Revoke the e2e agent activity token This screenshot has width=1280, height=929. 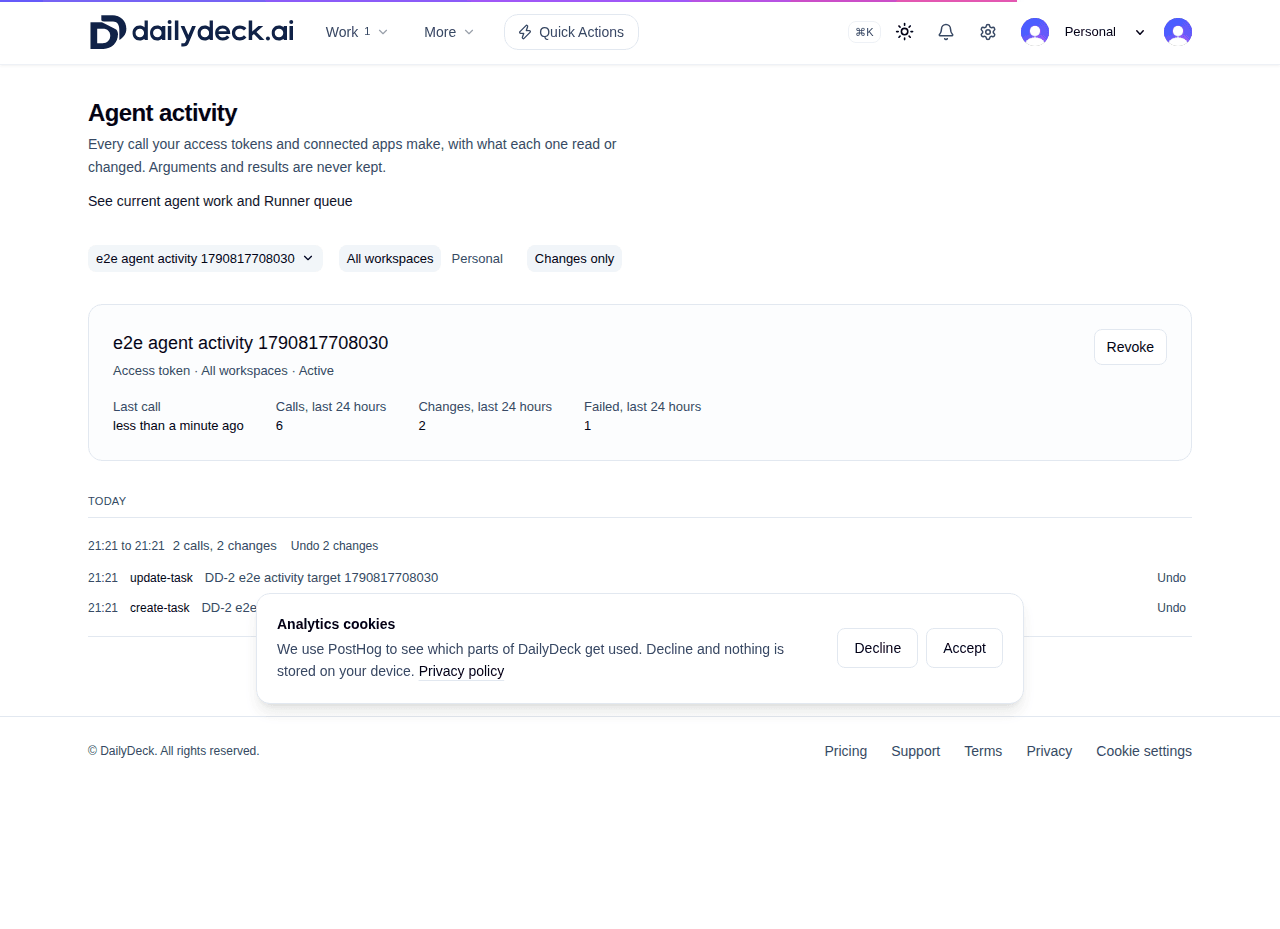[x=1130, y=347]
